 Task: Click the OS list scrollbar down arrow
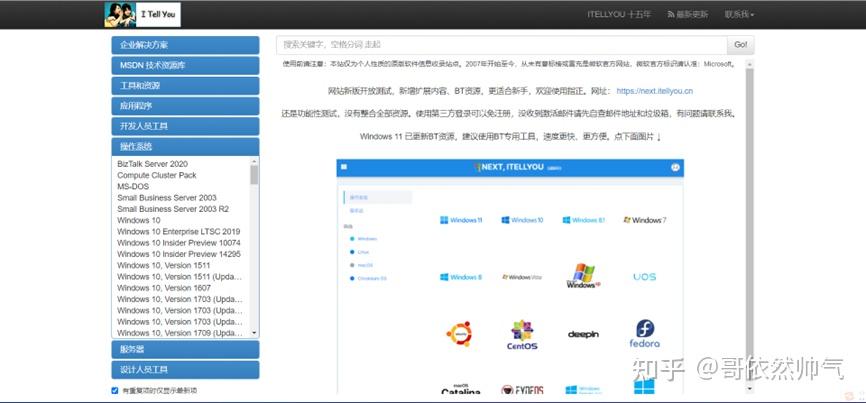254,333
